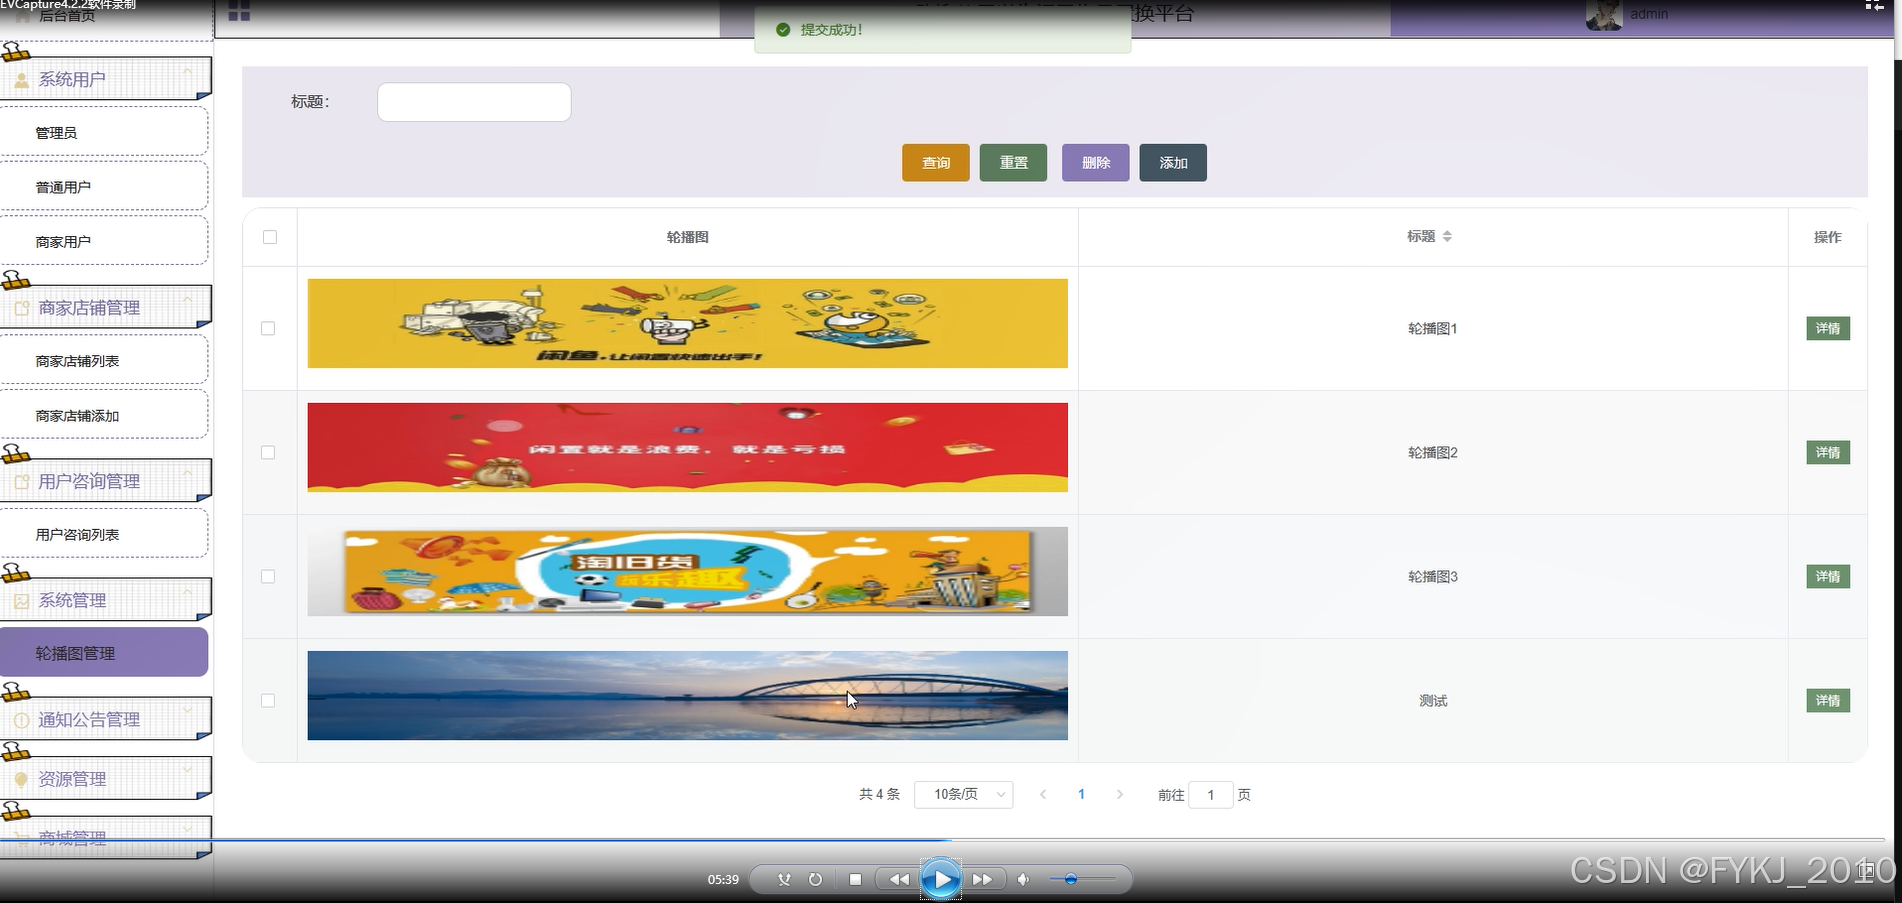
Task: Go to previous page arrow
Action: coord(1043,794)
